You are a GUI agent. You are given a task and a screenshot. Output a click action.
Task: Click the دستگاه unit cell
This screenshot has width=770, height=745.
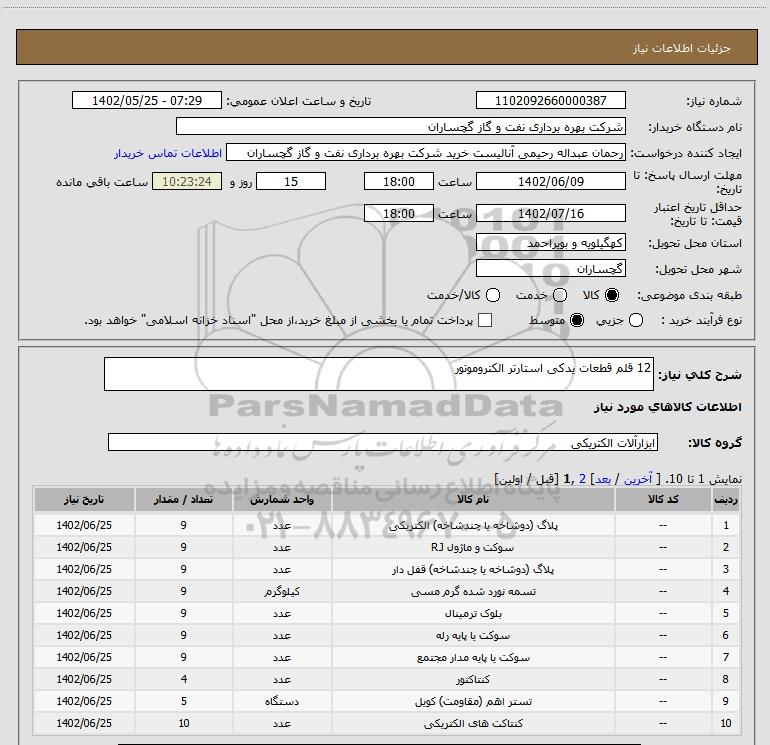pyautogui.click(x=282, y=701)
